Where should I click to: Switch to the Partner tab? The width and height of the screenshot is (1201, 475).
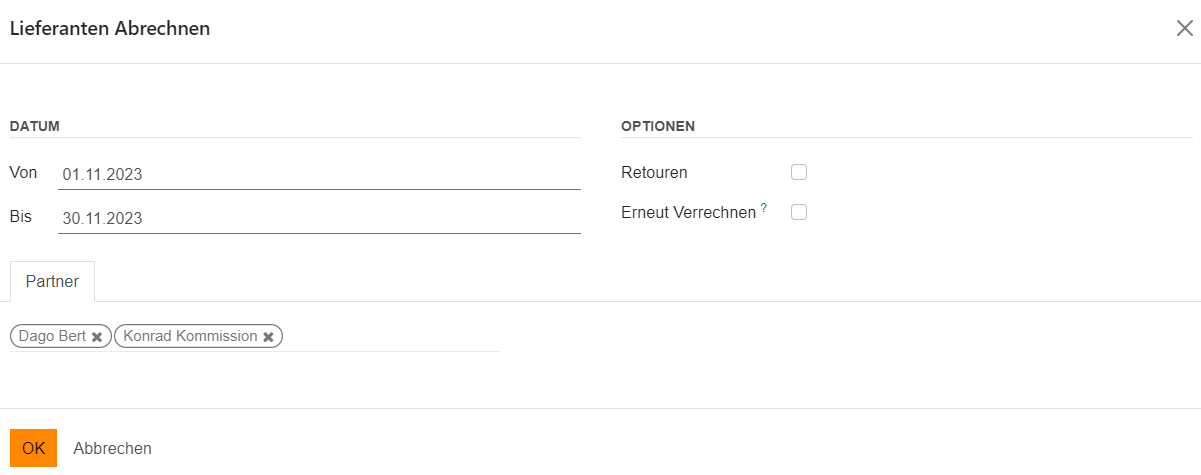coord(52,282)
